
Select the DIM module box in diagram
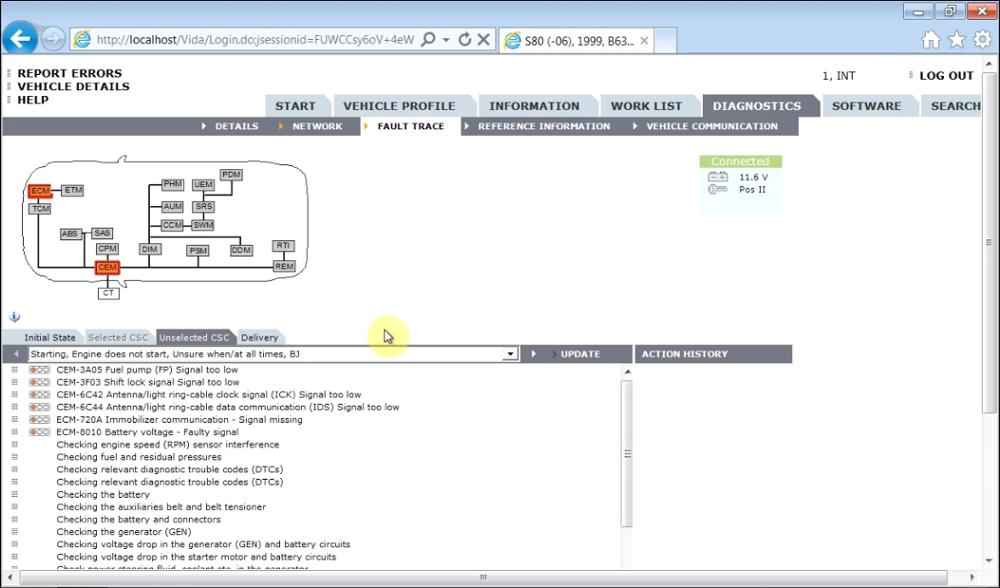[x=150, y=249]
